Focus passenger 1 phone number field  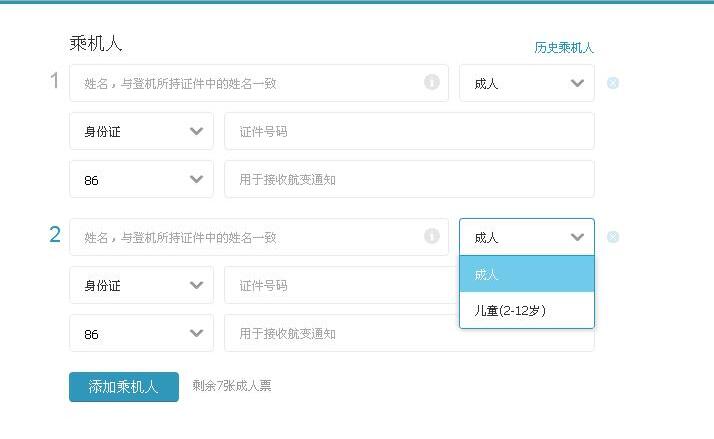click(x=409, y=179)
